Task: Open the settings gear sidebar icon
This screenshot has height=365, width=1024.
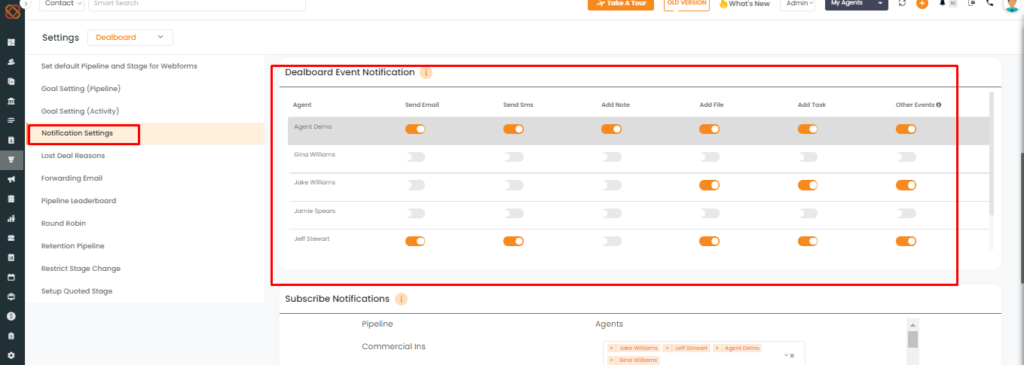Action: [x=11, y=356]
